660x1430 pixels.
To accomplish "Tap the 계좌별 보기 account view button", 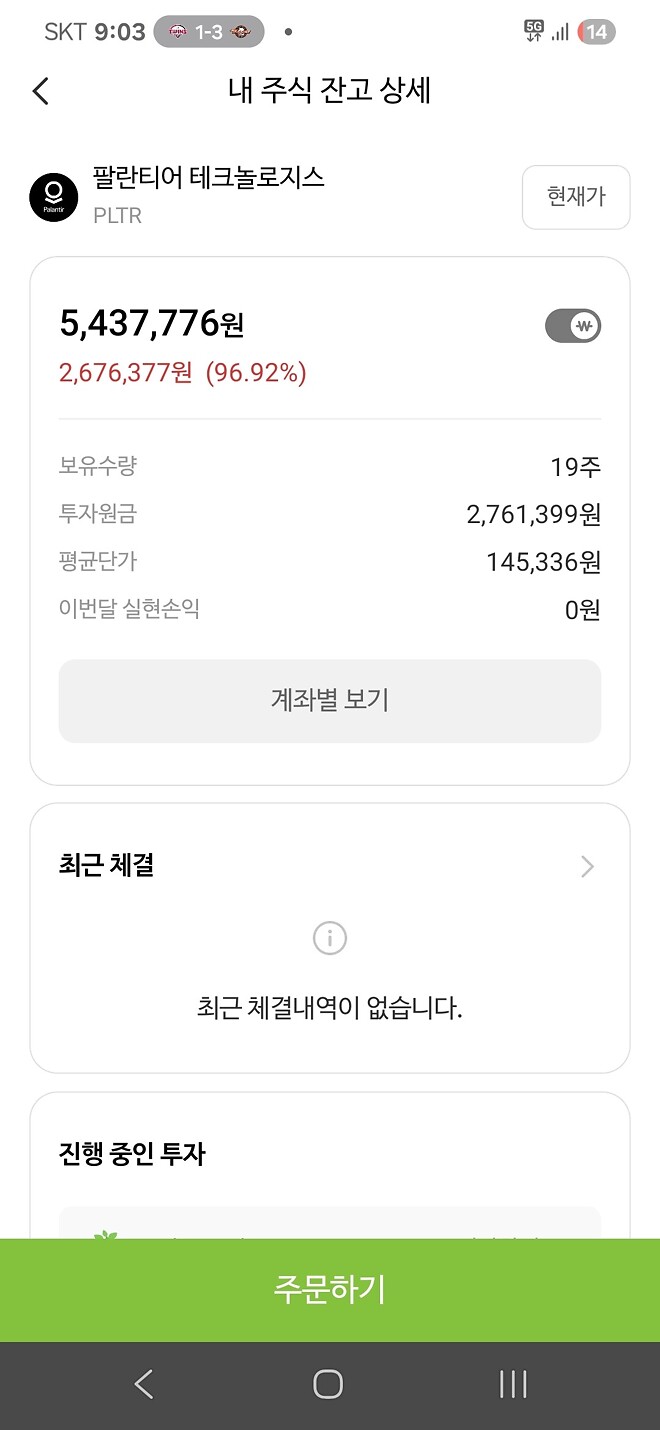I will 329,701.
